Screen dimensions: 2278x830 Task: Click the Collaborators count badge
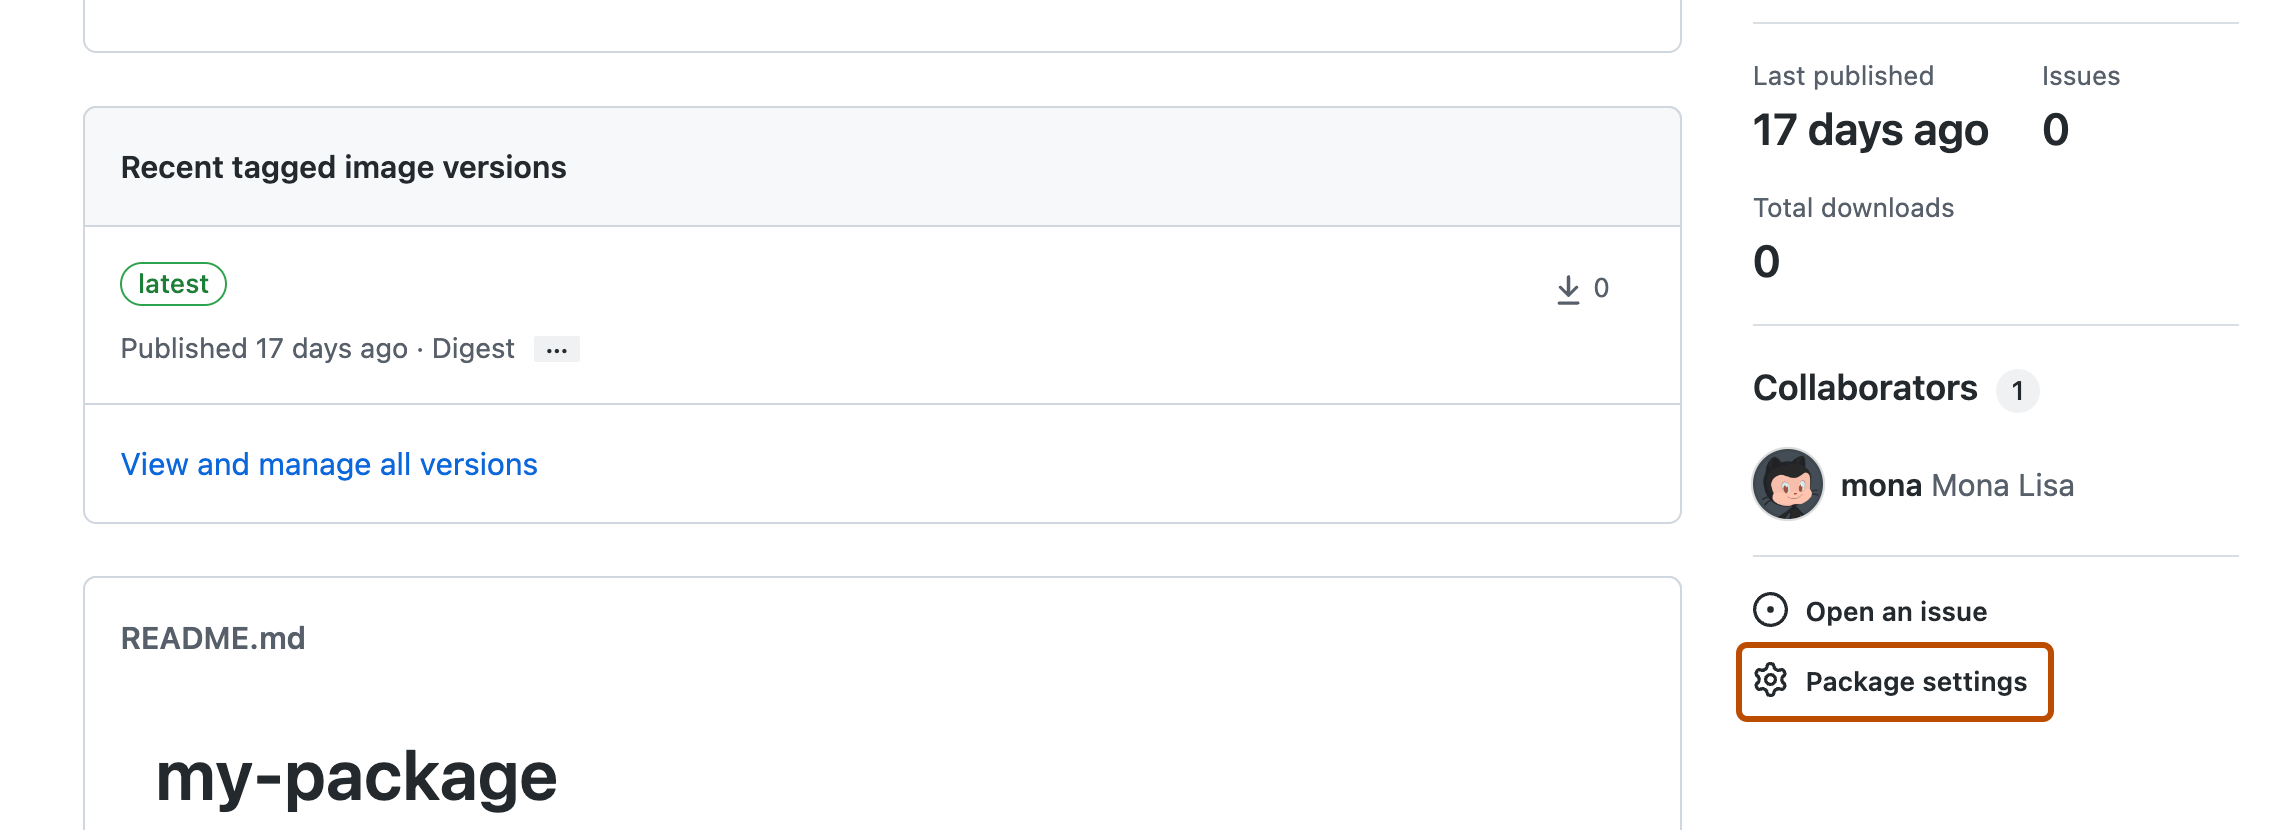[x=2017, y=390]
